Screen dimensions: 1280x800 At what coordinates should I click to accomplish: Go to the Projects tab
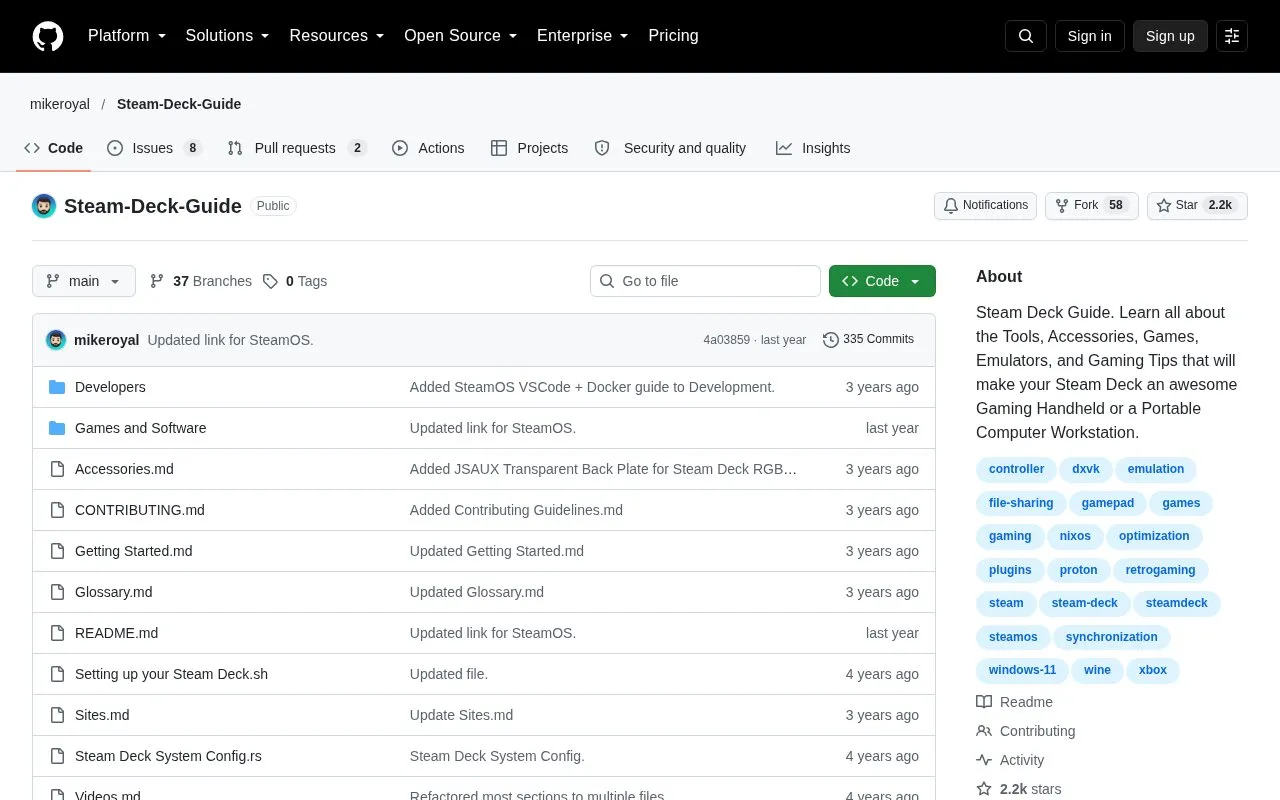(x=530, y=148)
